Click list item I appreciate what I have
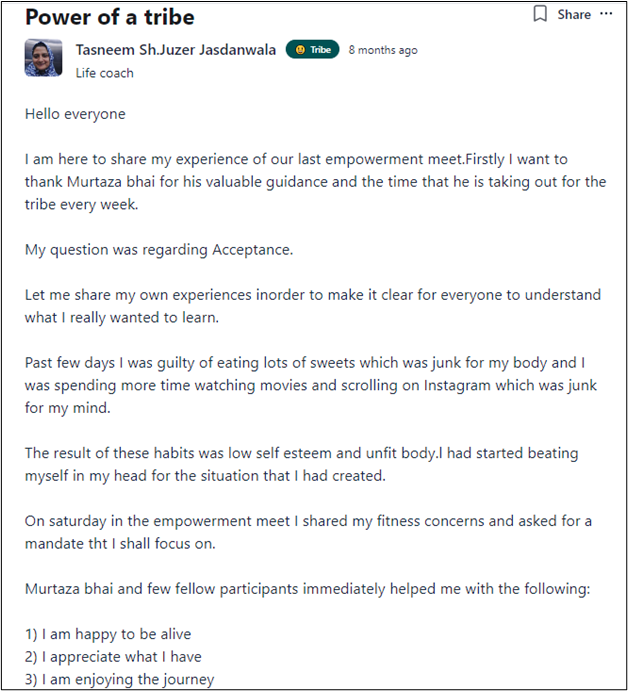The image size is (628, 691). [113, 657]
